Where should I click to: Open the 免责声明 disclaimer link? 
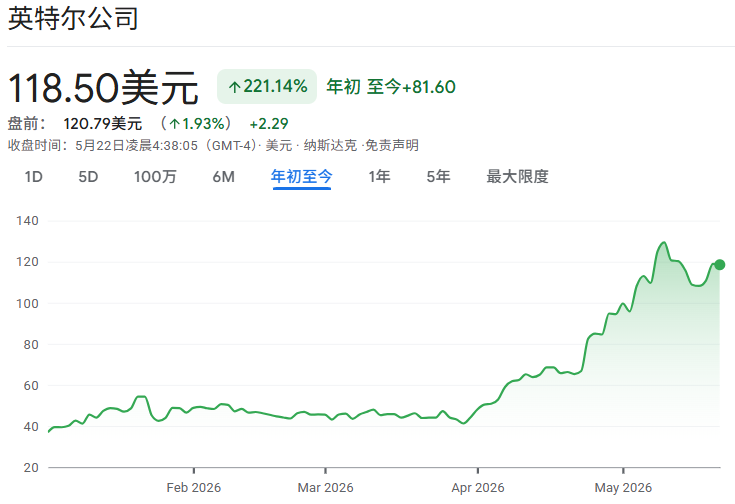click(392, 145)
